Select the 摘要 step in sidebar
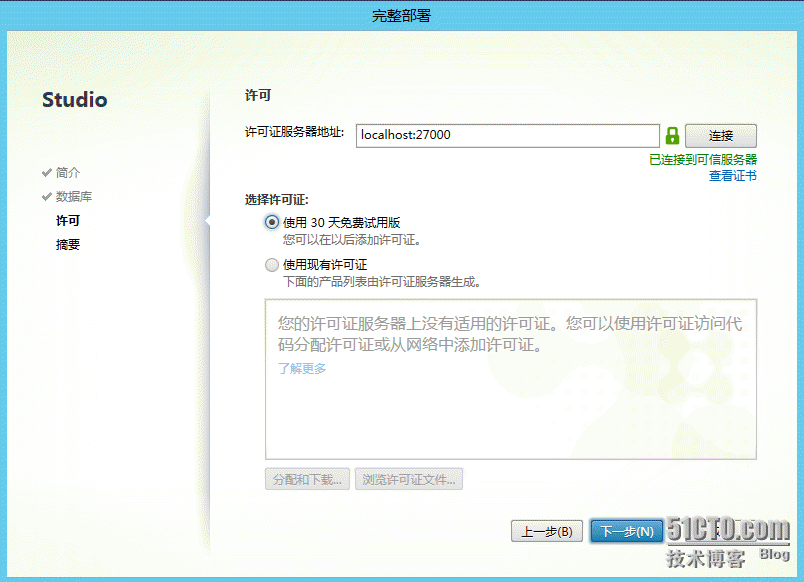Image resolution: width=804 pixels, height=582 pixels. pos(68,245)
